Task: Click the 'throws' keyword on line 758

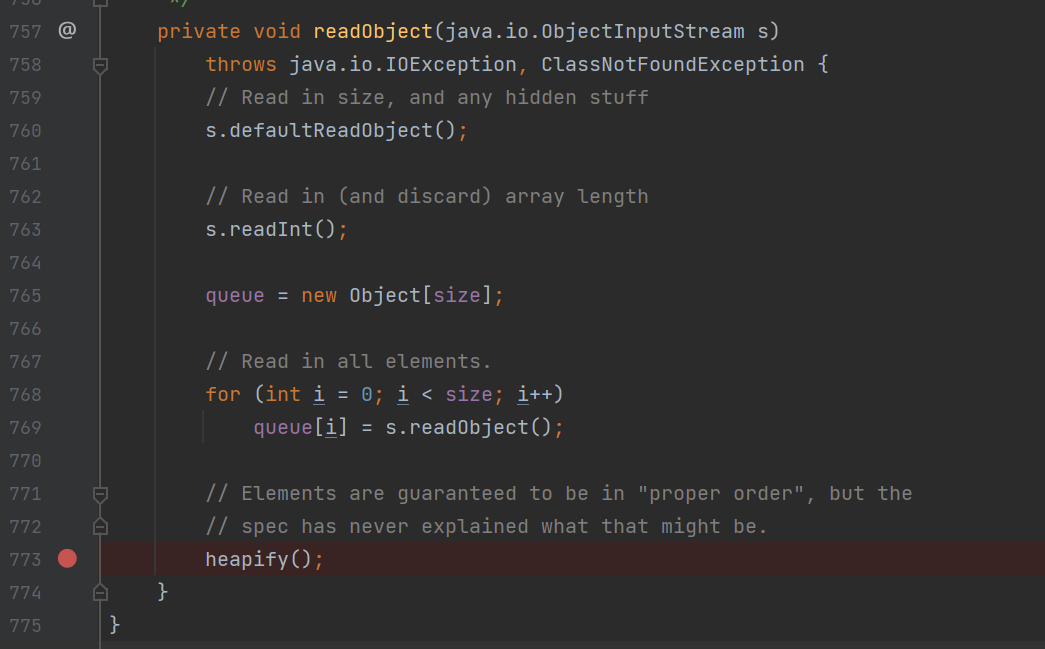Action: tap(241, 65)
